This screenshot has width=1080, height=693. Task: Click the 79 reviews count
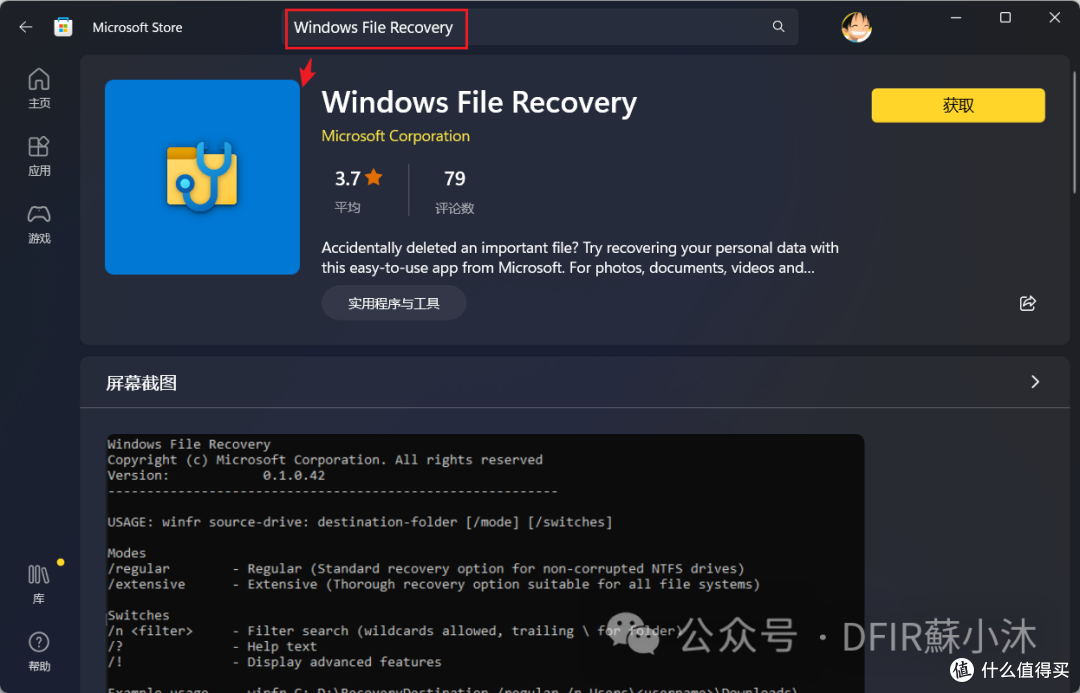[455, 178]
